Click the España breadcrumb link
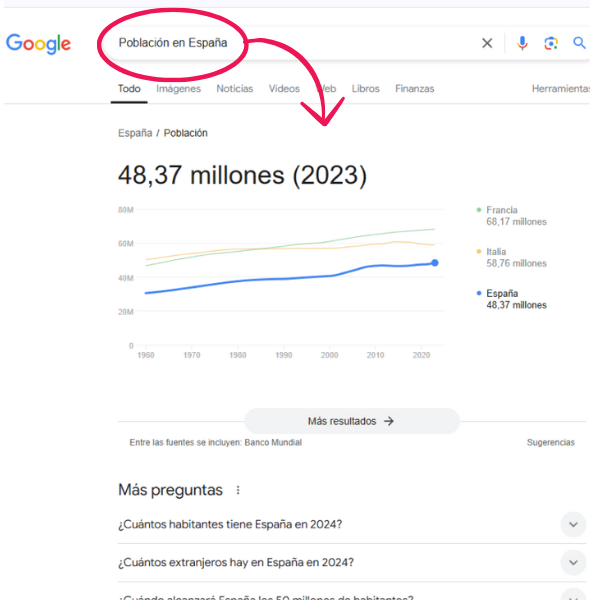The width and height of the screenshot is (590, 600). point(135,133)
